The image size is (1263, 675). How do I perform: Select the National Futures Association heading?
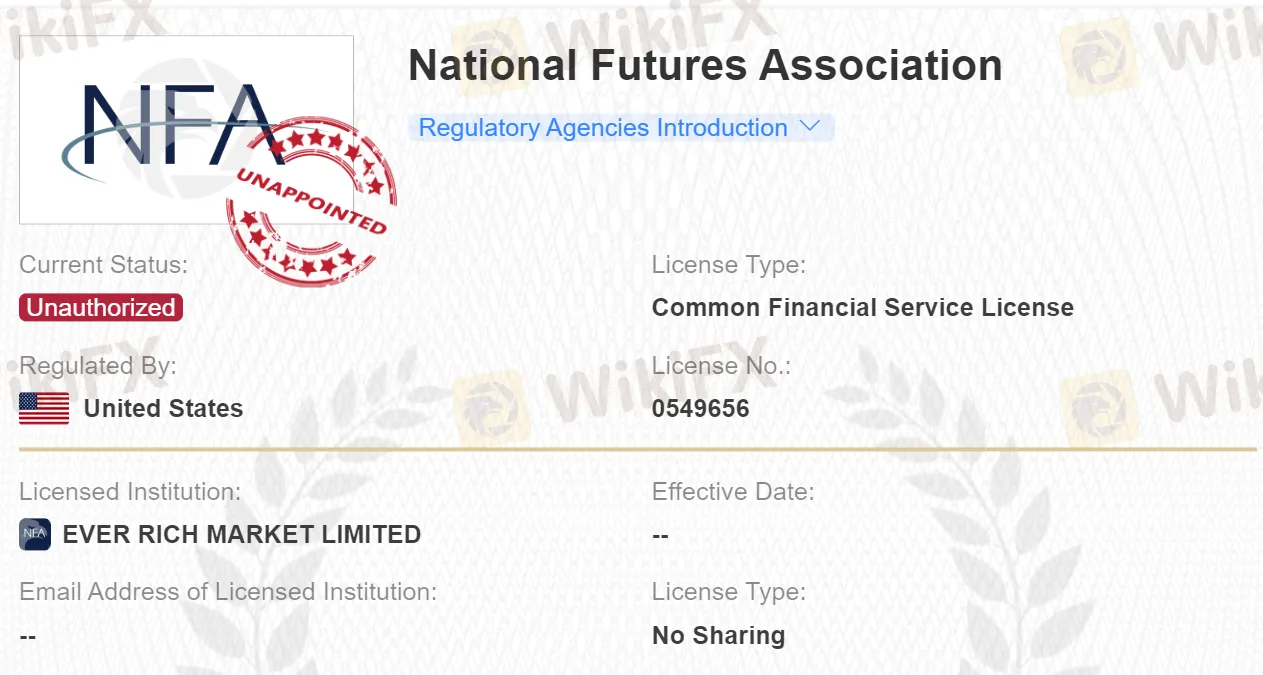(704, 64)
